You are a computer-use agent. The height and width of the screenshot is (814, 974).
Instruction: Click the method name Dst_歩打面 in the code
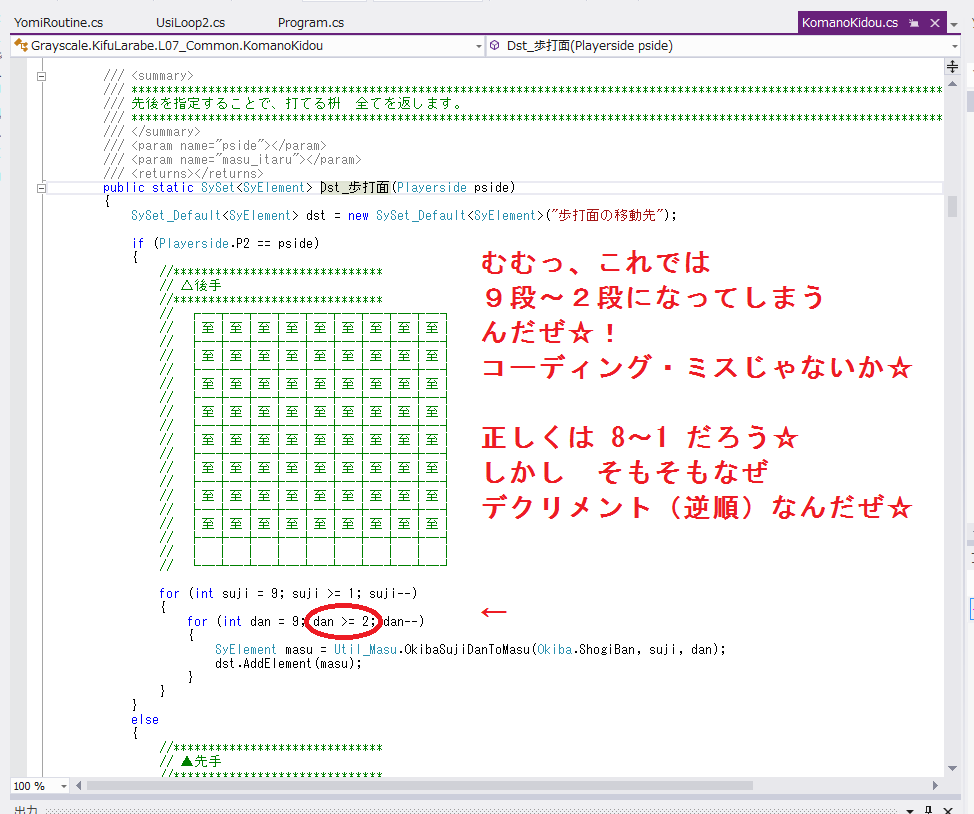tap(355, 188)
